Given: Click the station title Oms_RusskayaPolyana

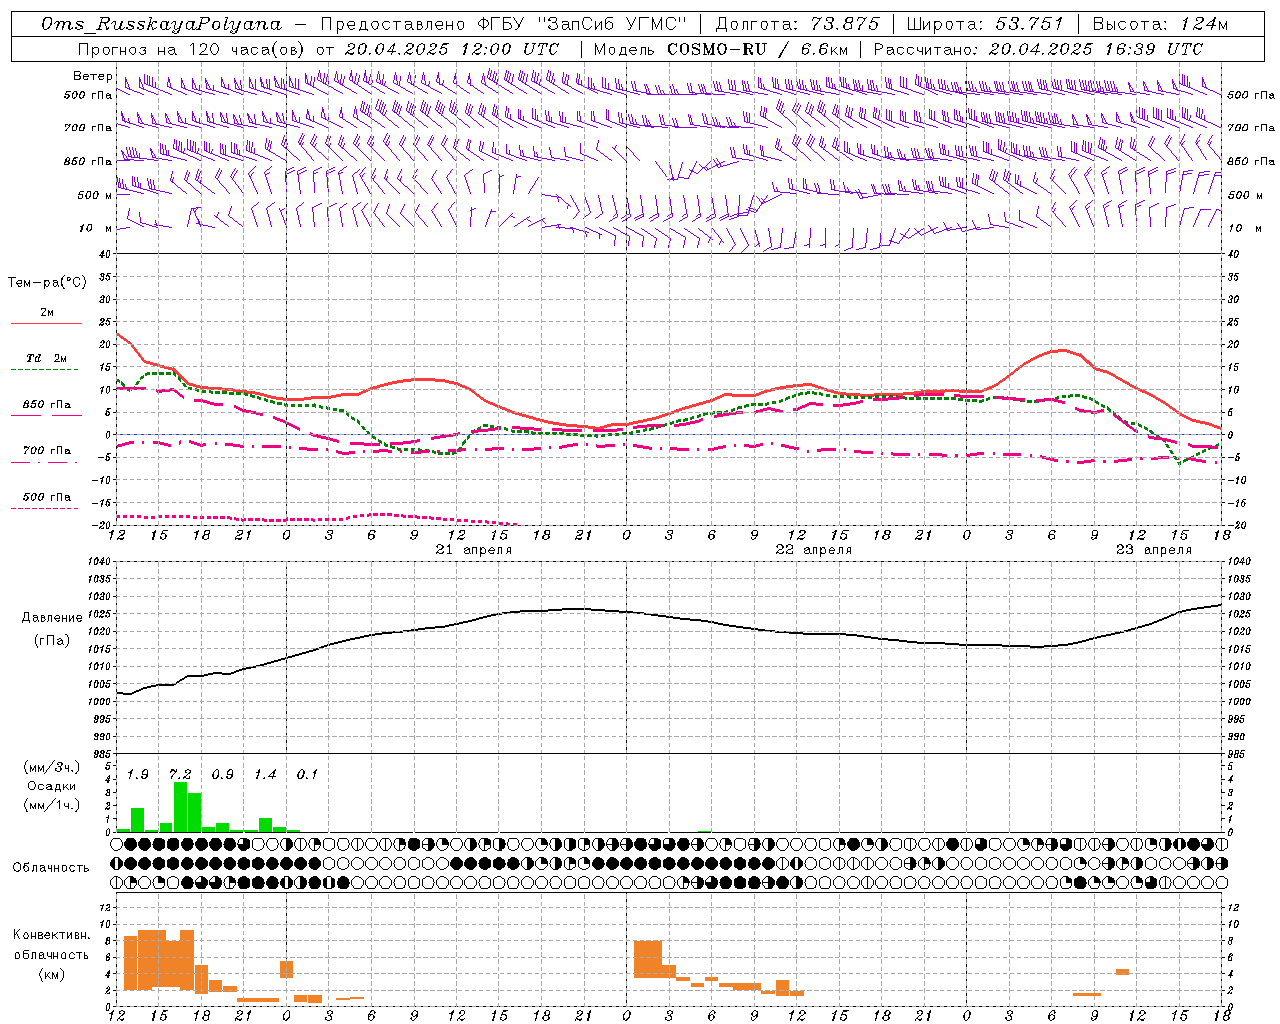Looking at the screenshot, I should (x=162, y=24).
